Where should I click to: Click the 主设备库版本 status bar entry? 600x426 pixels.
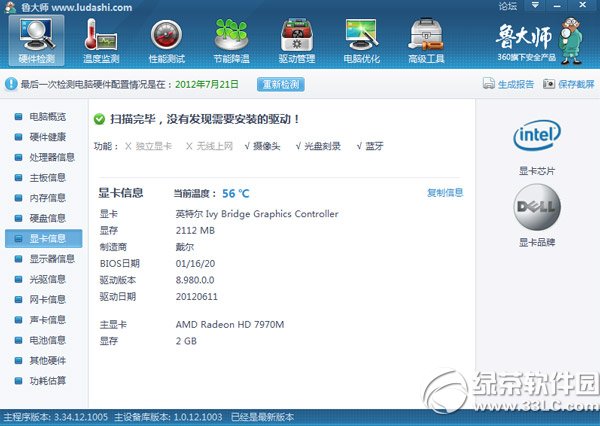pos(168,417)
